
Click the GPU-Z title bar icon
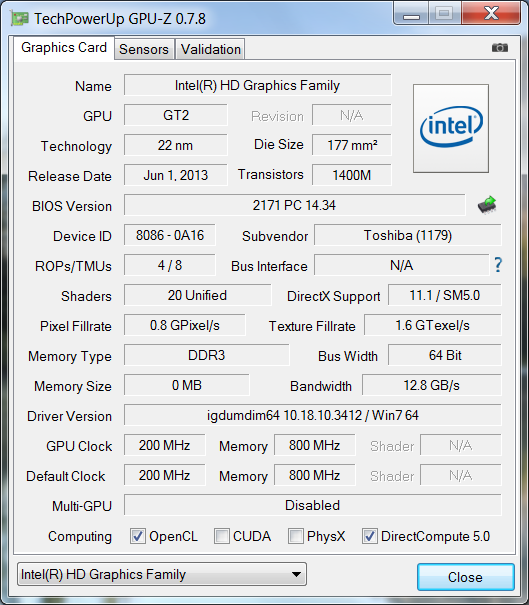pyautogui.click(x=20, y=19)
